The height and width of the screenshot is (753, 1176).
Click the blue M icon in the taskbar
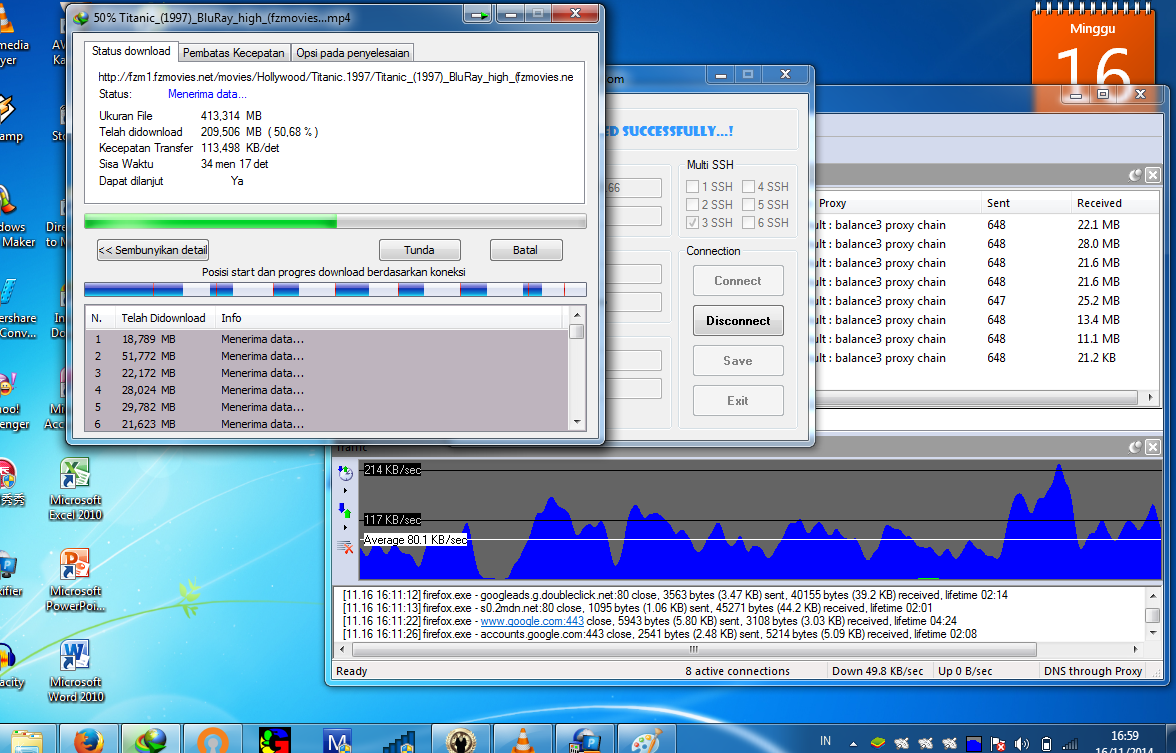click(337, 741)
